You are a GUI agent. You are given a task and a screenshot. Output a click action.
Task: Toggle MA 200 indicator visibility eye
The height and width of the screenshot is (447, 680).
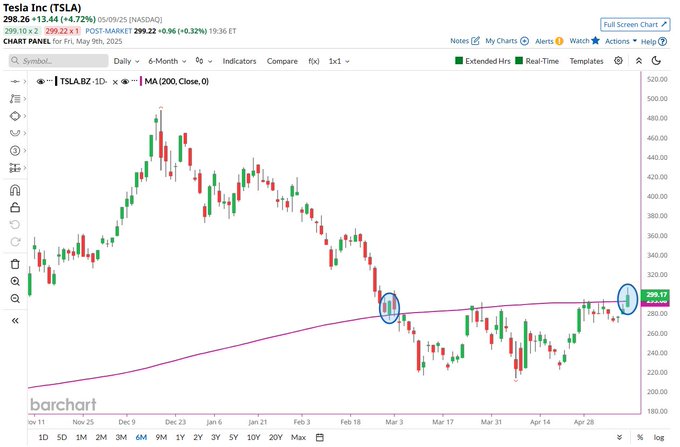125,82
